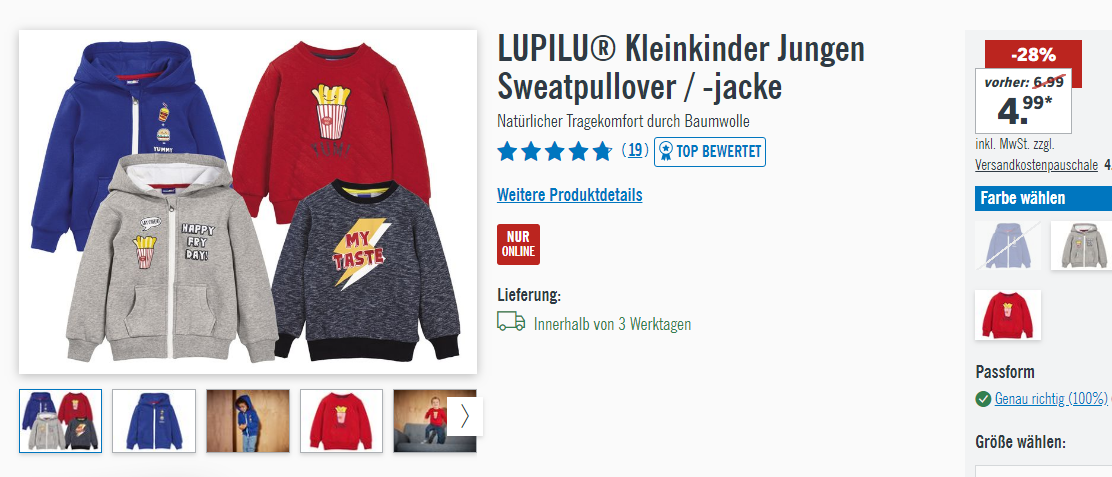The width and height of the screenshot is (1112, 477).
Task: Select the crossed-out blue hoodie color
Action: point(1008,245)
